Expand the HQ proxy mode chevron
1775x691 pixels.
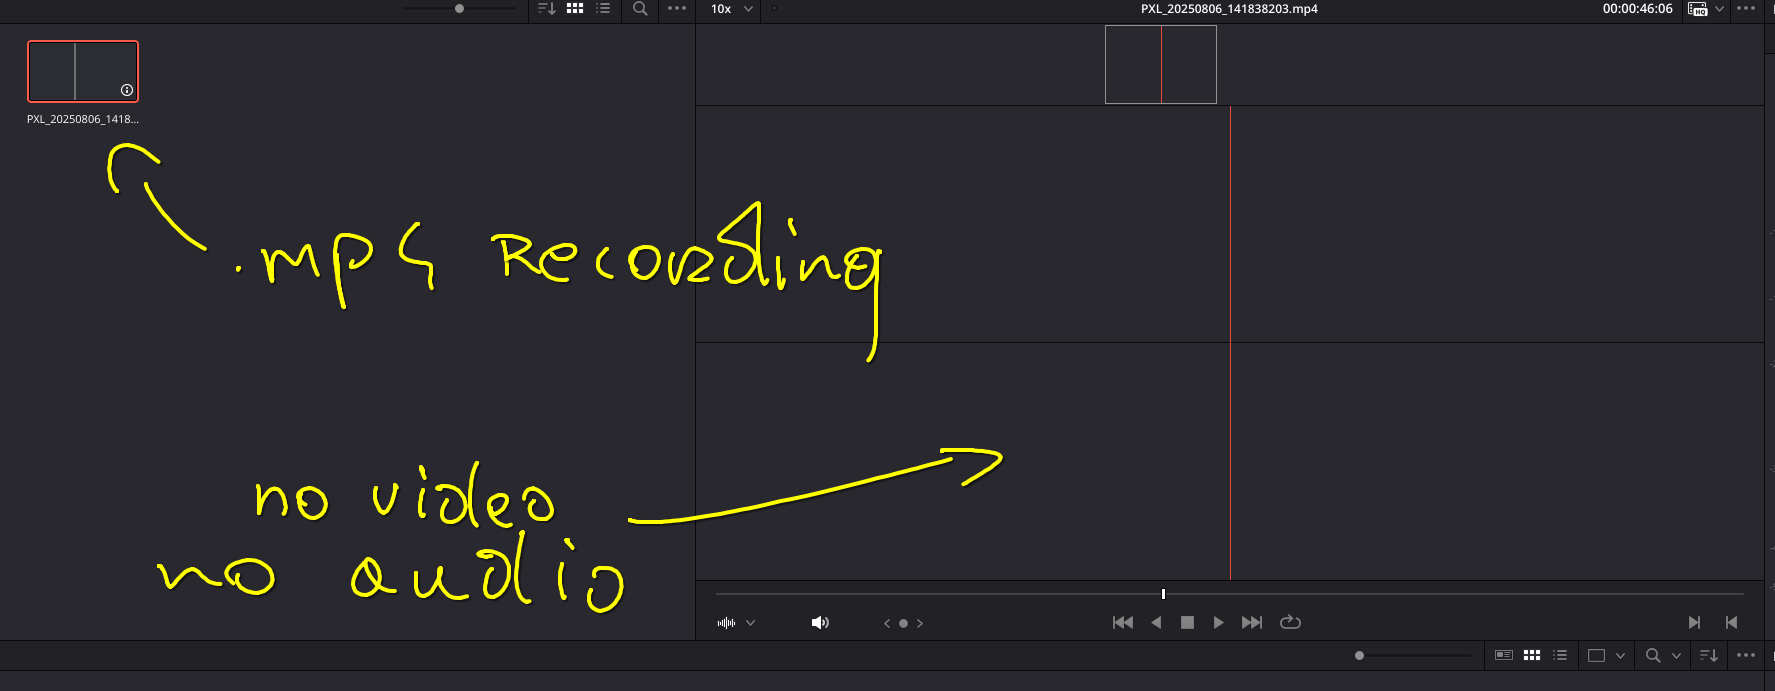tap(1719, 9)
